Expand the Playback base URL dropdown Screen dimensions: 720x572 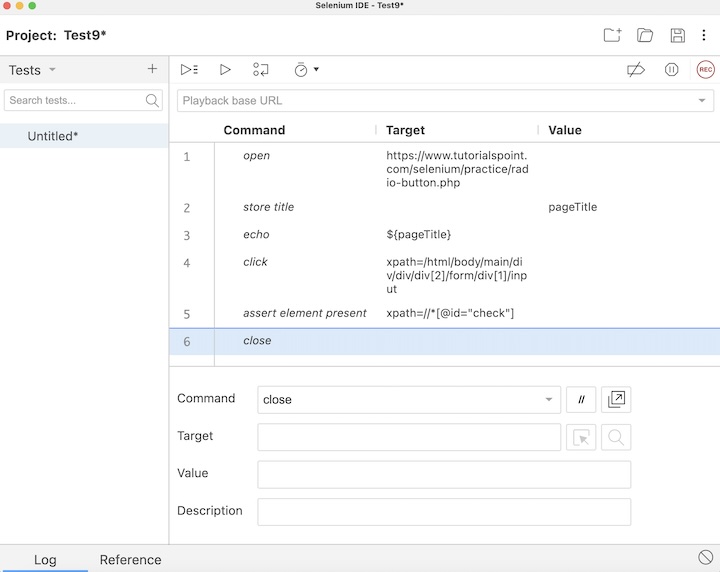pyautogui.click(x=701, y=101)
